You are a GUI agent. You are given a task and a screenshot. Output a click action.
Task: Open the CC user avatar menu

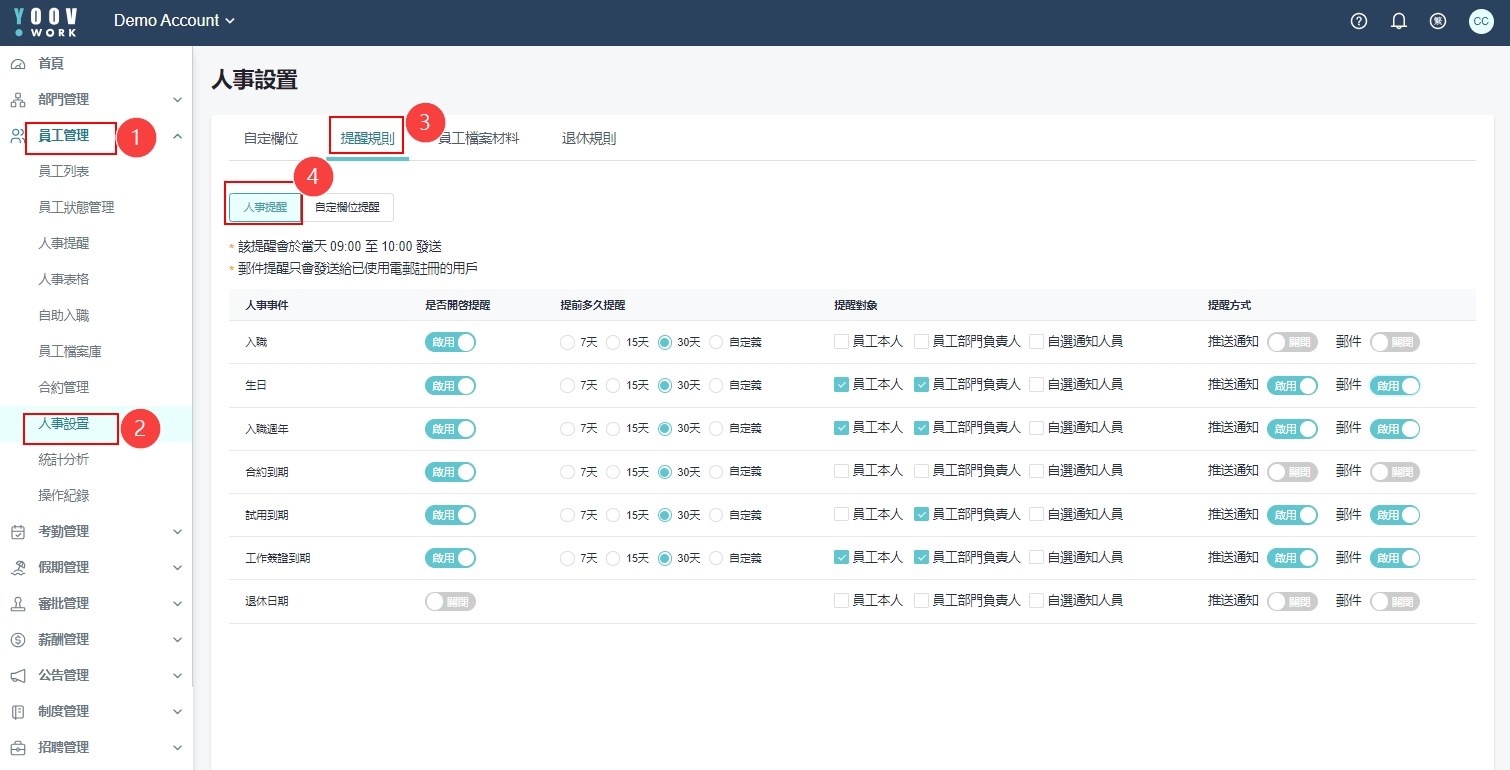pos(1481,21)
